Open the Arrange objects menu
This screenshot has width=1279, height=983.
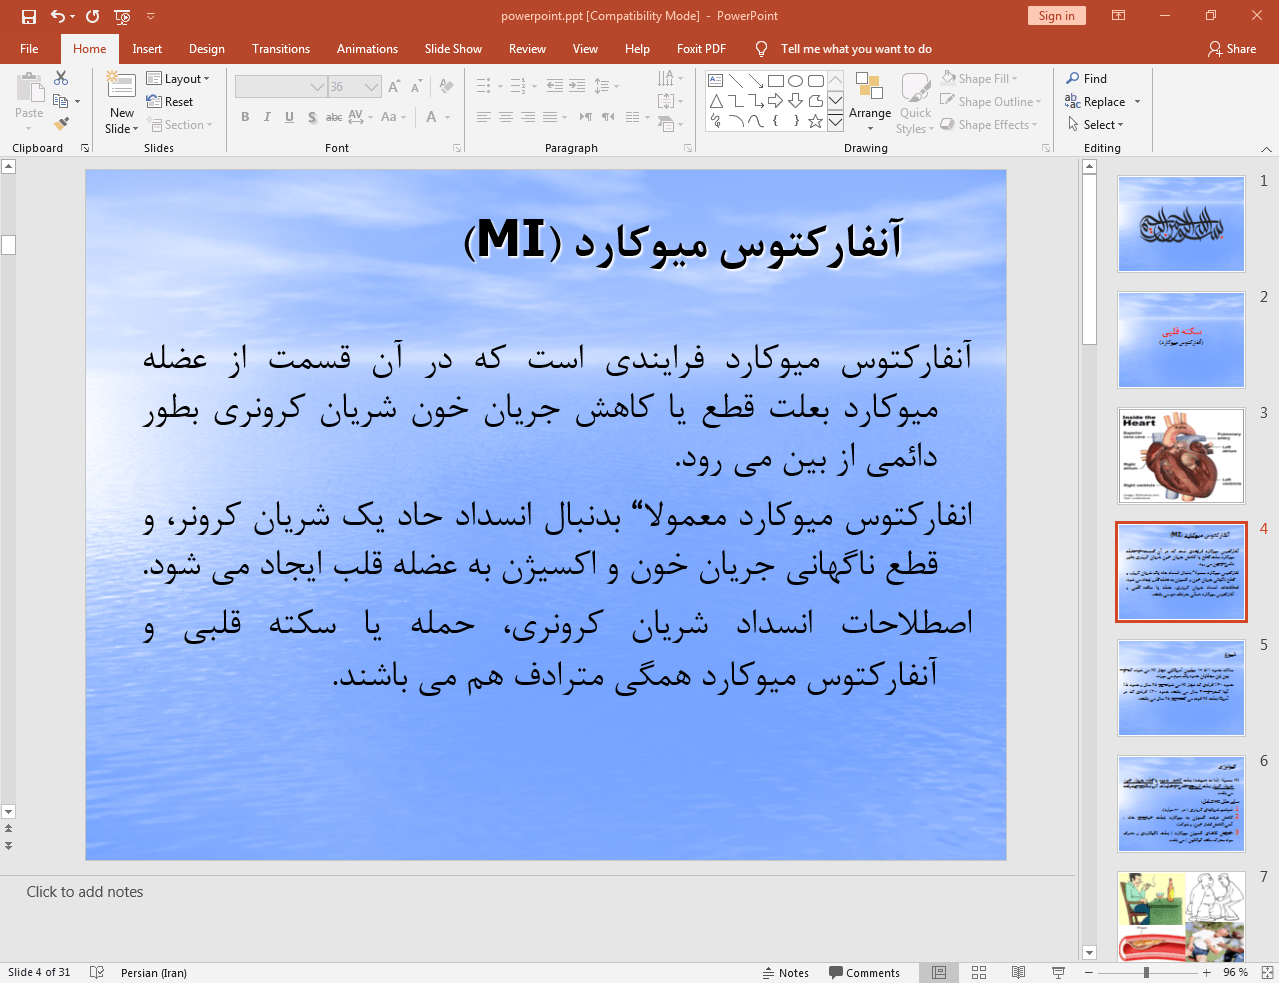pos(870,102)
